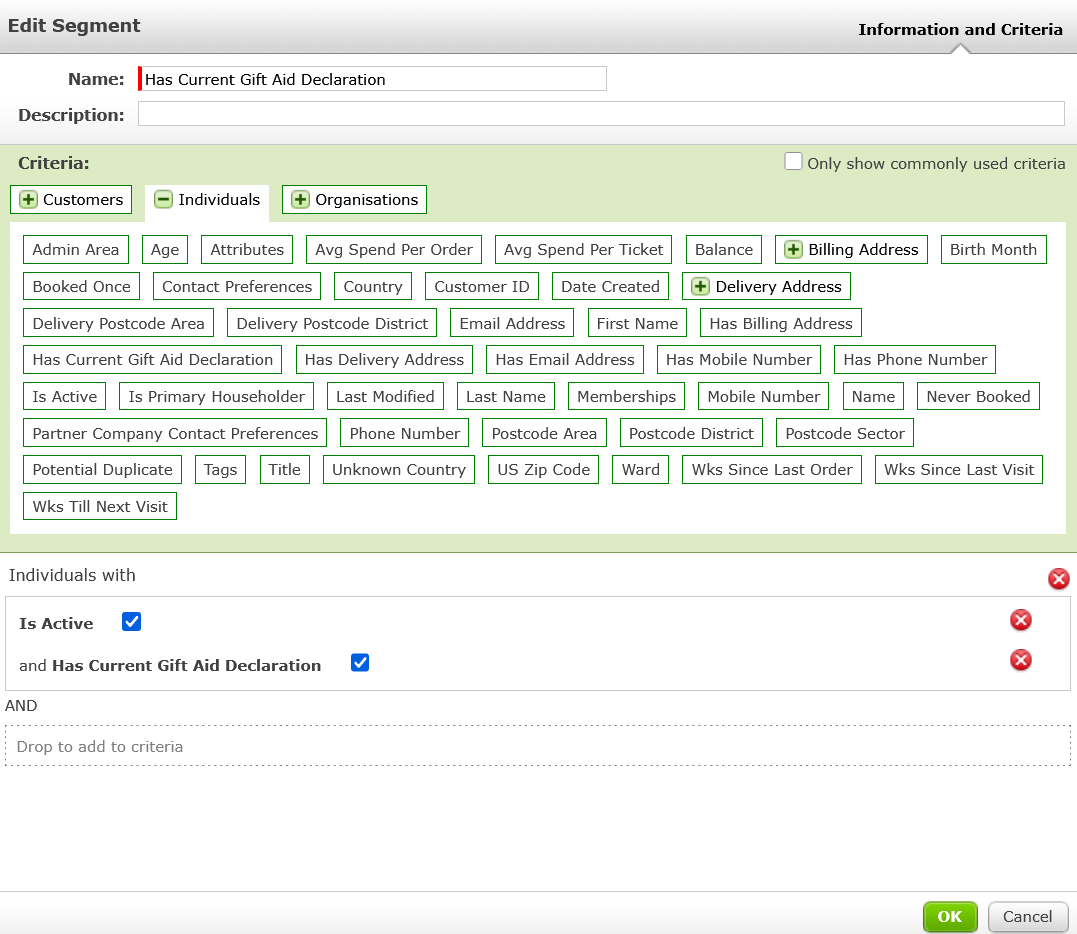Expand the Billing Address plus icon
This screenshot has width=1077, height=934.
793,250
